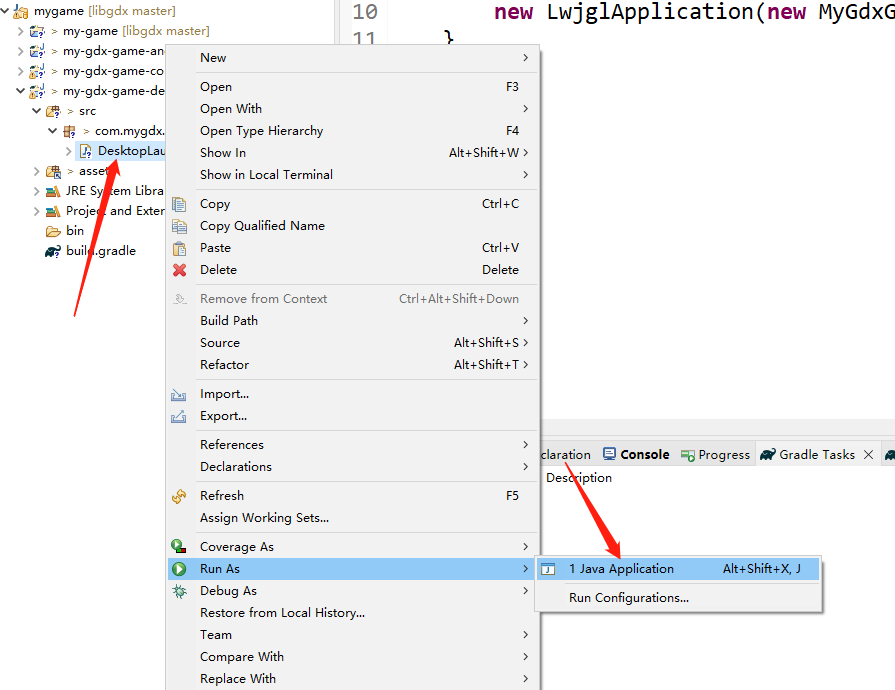The width and height of the screenshot is (895, 690).
Task: Click the Debug As bug icon
Action: point(179,591)
